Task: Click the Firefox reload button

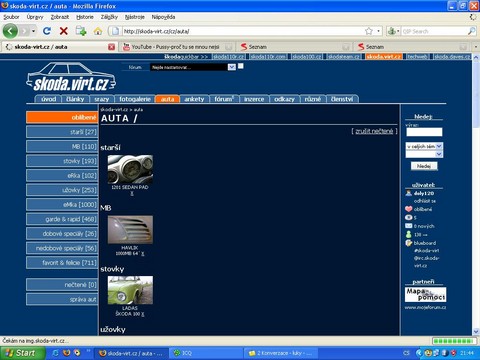Action: pos(47,31)
